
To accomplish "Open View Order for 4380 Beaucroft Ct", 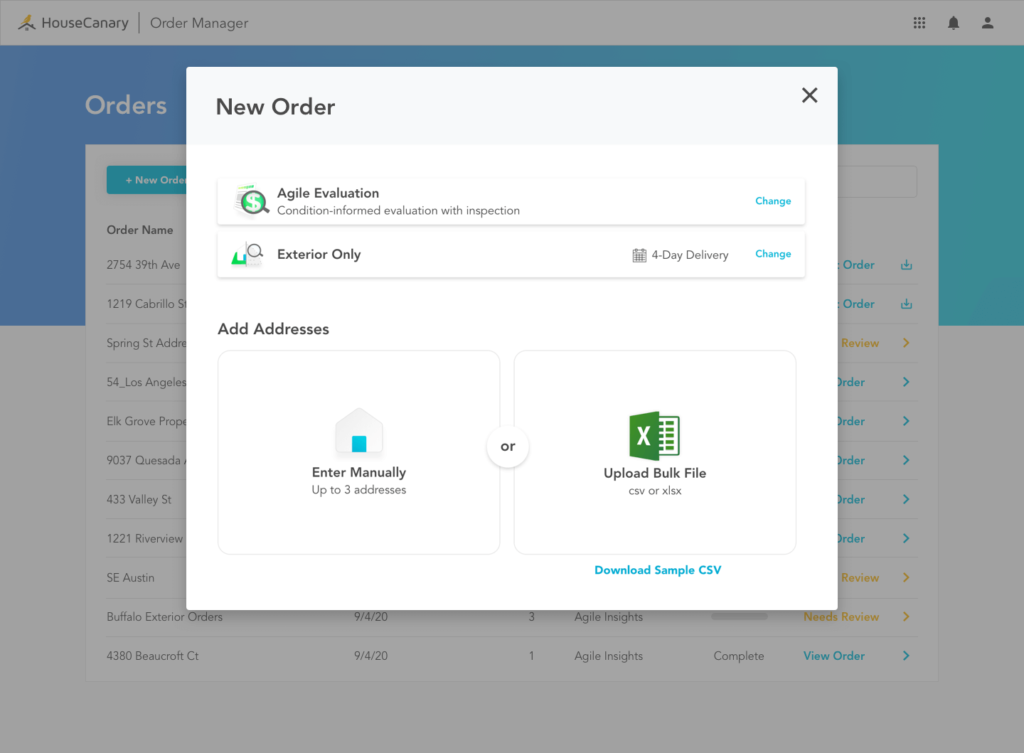I will (x=833, y=656).
